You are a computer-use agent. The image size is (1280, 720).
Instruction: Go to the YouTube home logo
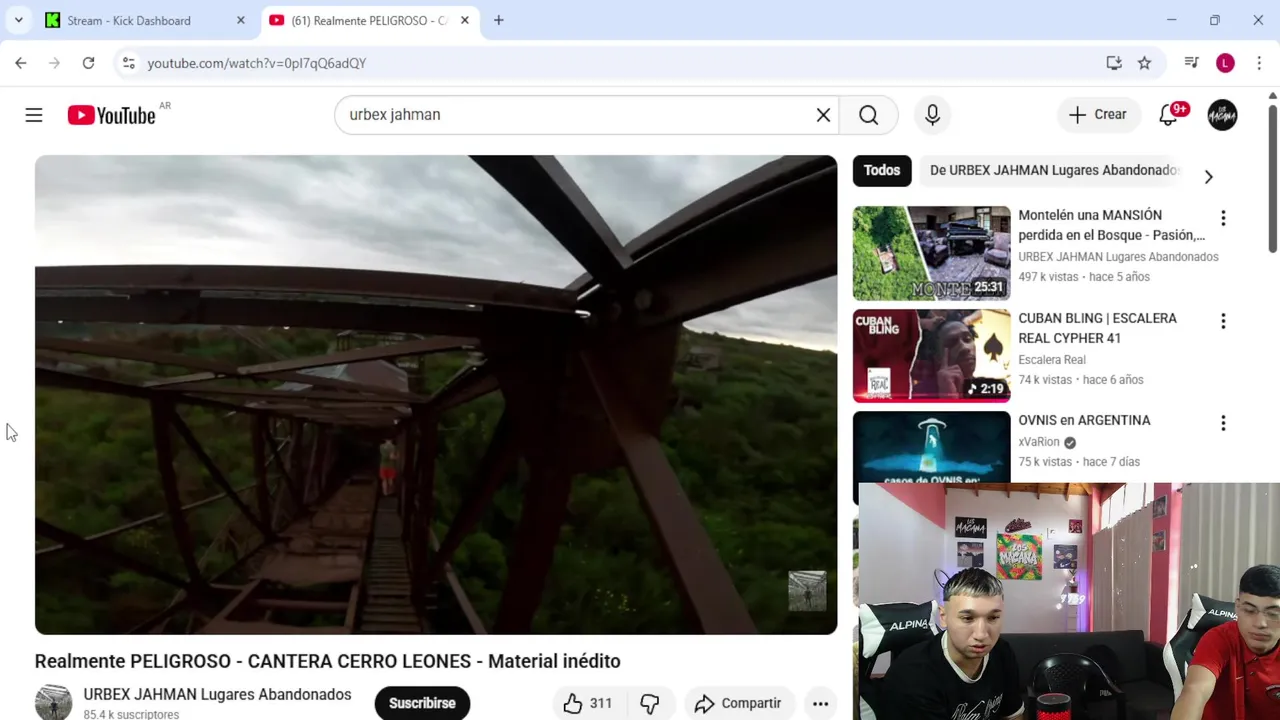pyautogui.click(x=111, y=115)
